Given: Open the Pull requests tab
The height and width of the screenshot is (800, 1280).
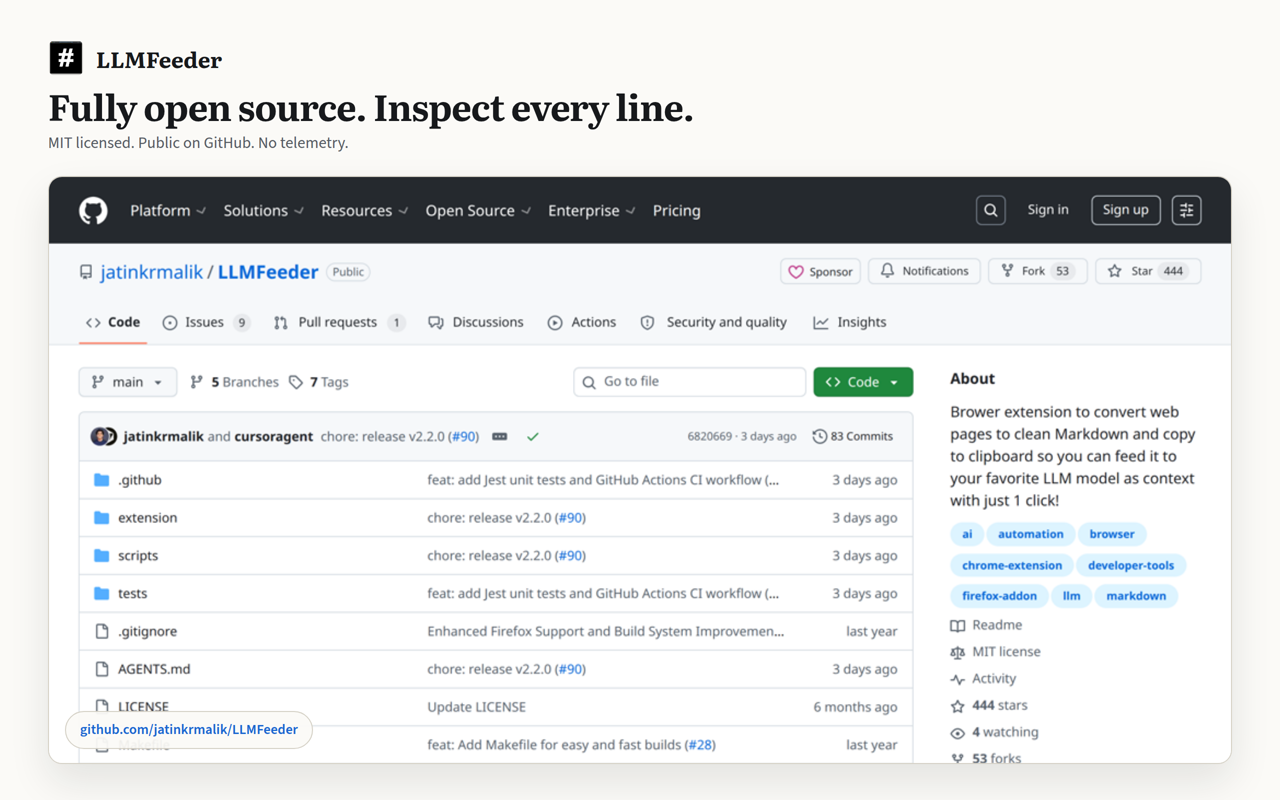Looking at the screenshot, I should pyautogui.click(x=339, y=322).
